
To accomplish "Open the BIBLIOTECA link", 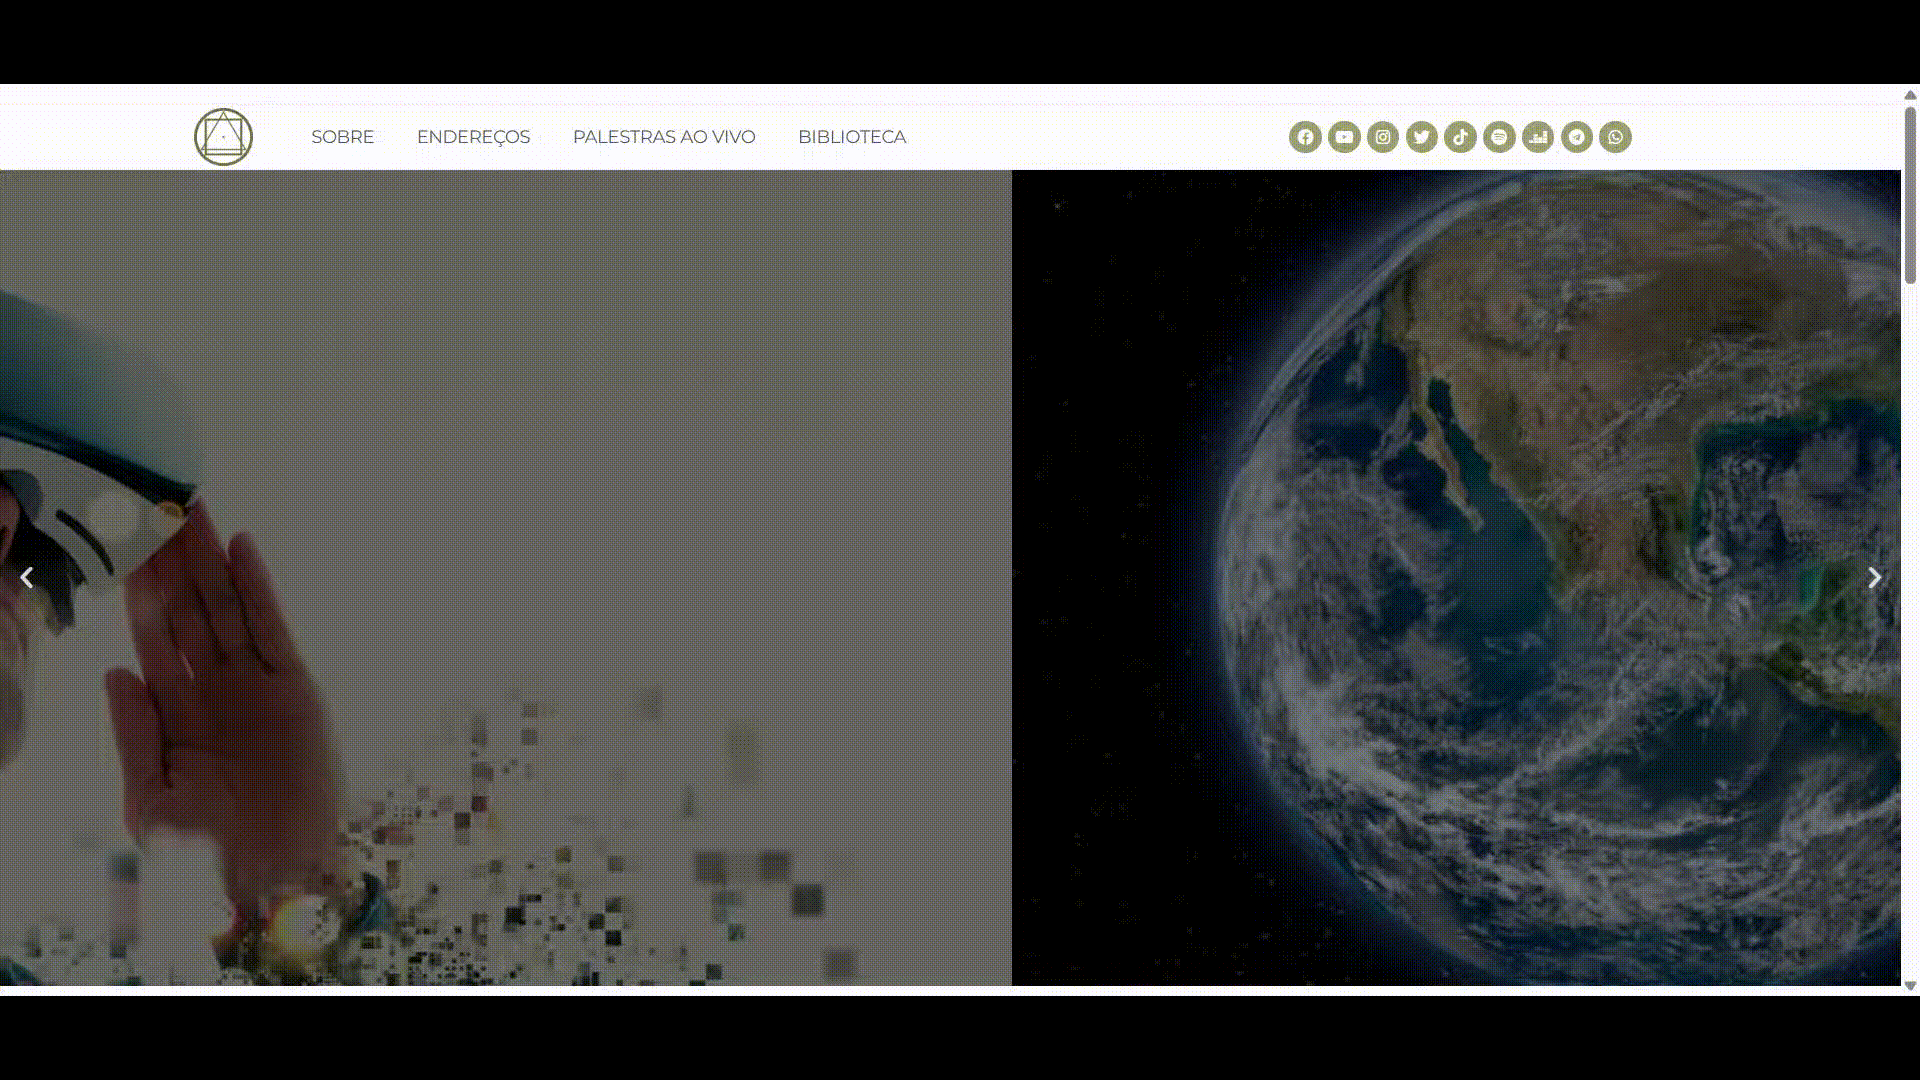I will (x=852, y=137).
